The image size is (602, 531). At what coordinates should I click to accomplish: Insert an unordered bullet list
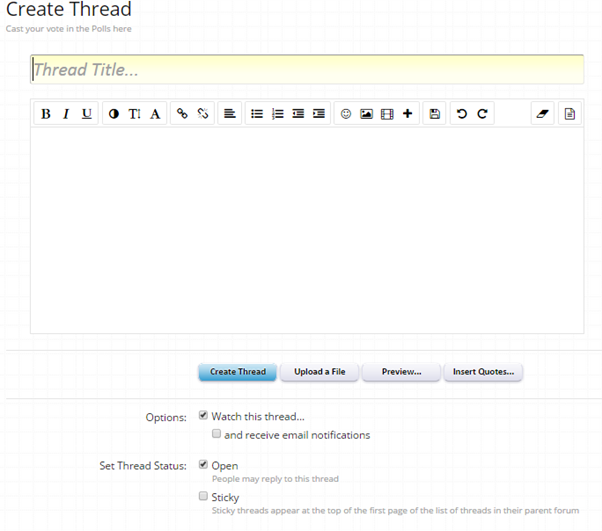(257, 114)
